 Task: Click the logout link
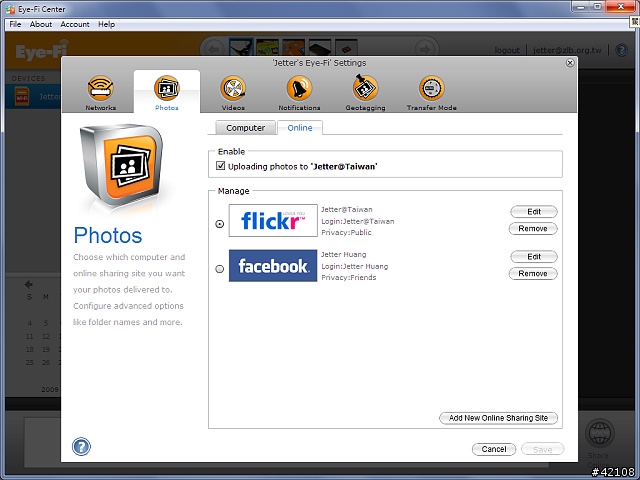click(507, 50)
